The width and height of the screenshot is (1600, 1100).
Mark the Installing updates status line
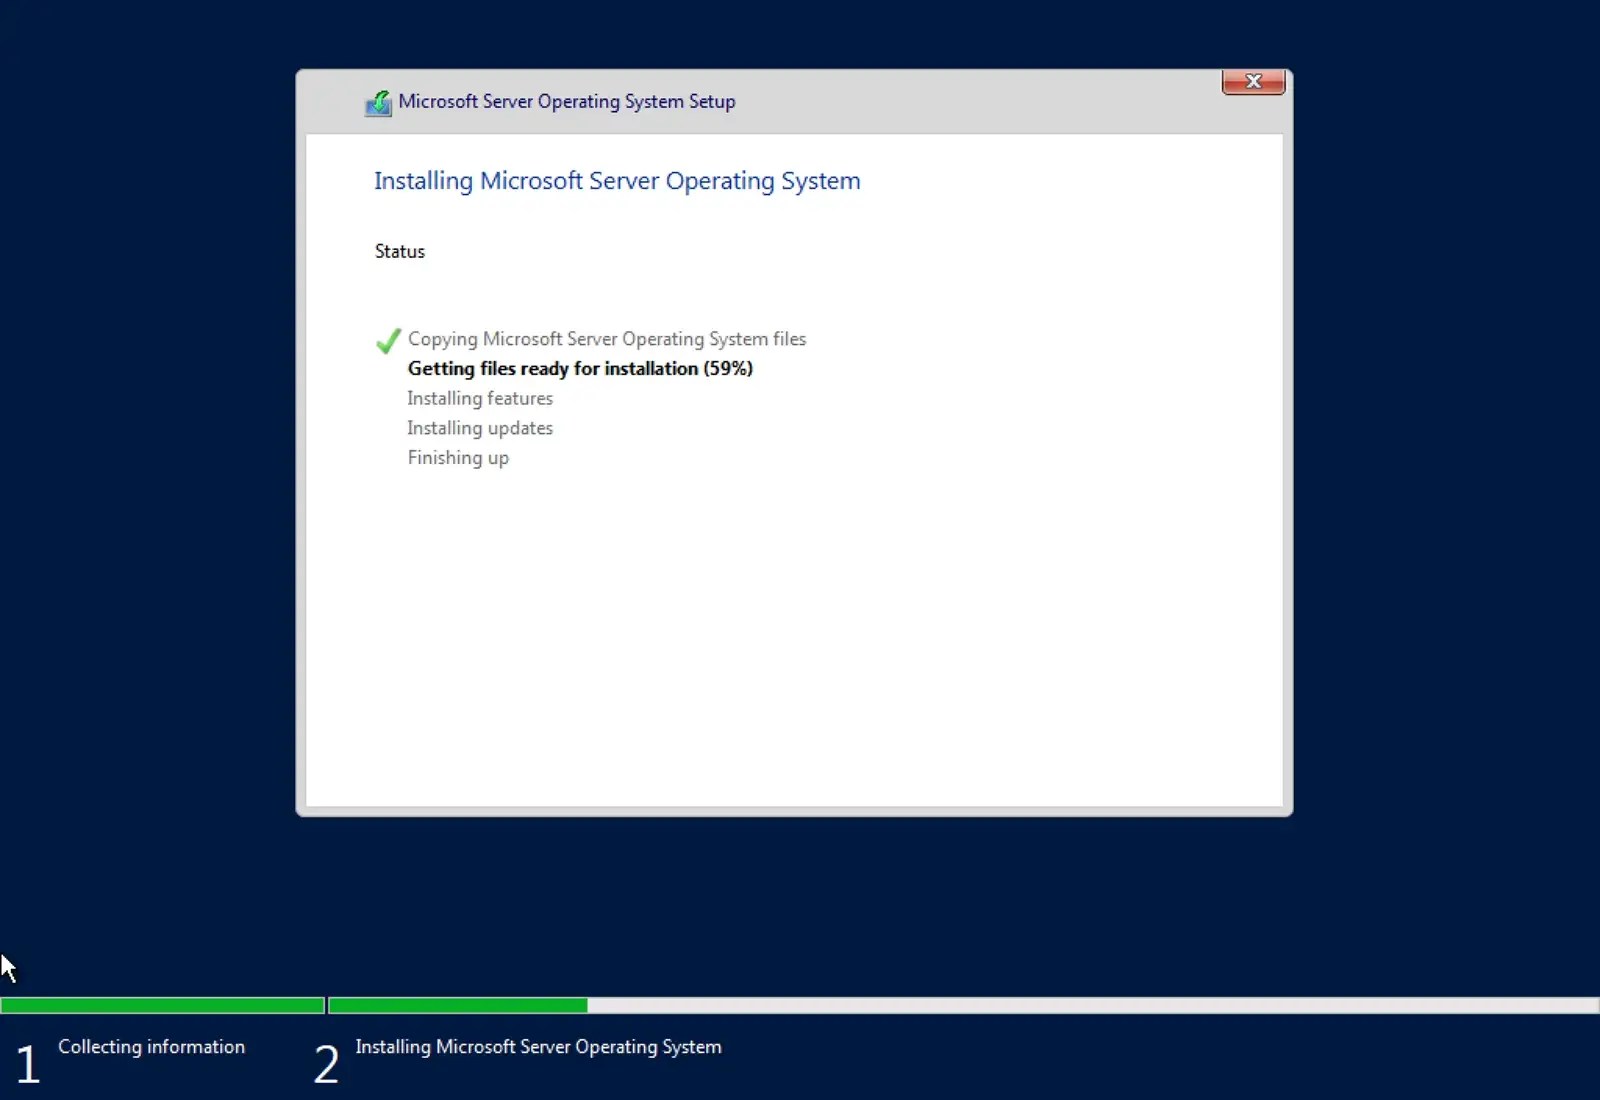pyautogui.click(x=480, y=428)
